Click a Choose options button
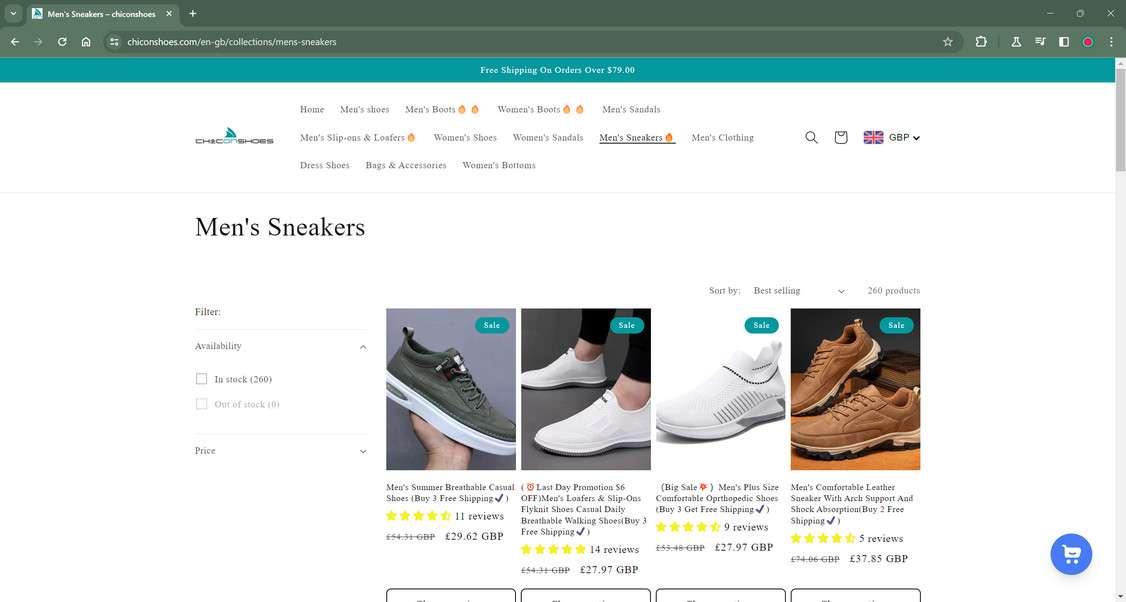Viewport: 1126px width, 602px height. click(x=450, y=598)
